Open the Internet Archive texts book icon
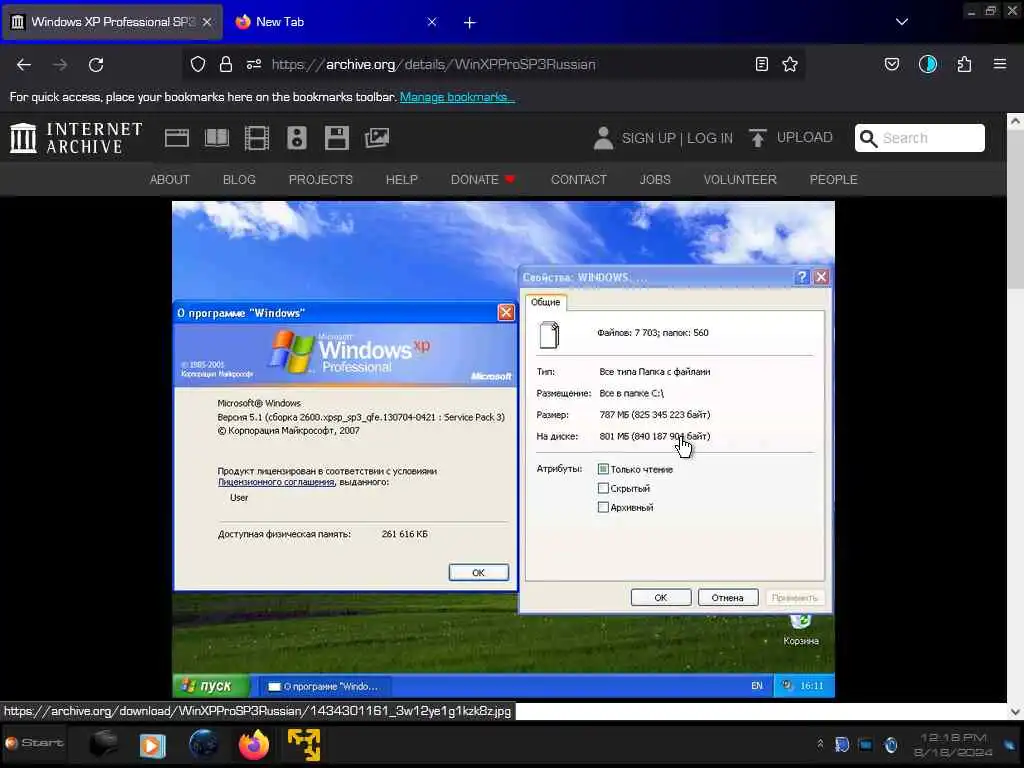This screenshot has width=1024, height=768. 217,138
